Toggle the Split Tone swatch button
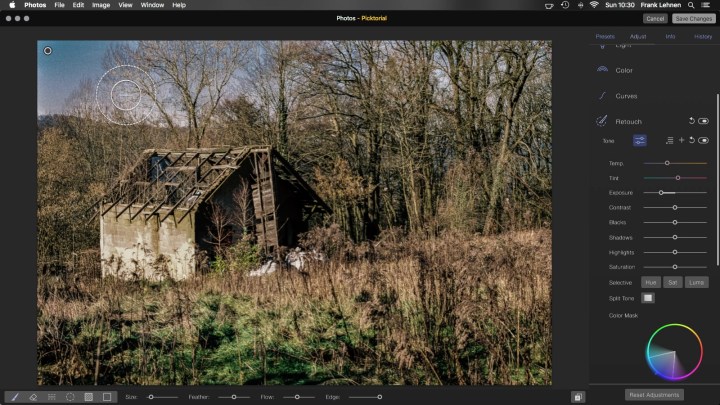The width and height of the screenshot is (720, 405). (x=648, y=298)
